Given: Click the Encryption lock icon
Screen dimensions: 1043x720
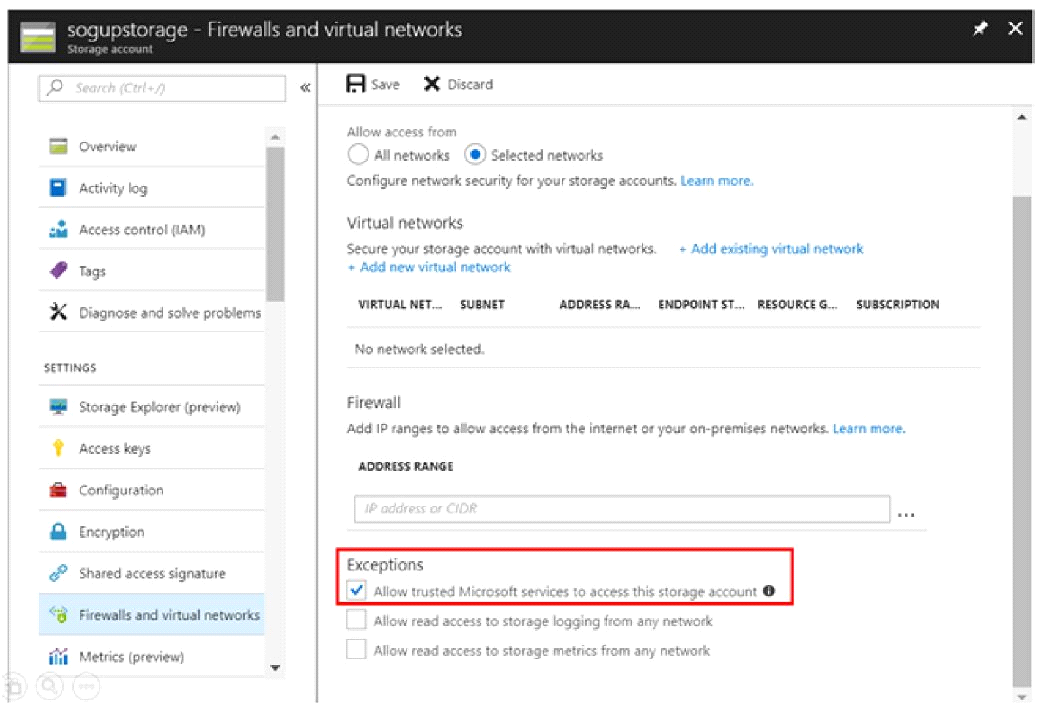Looking at the screenshot, I should (x=59, y=532).
